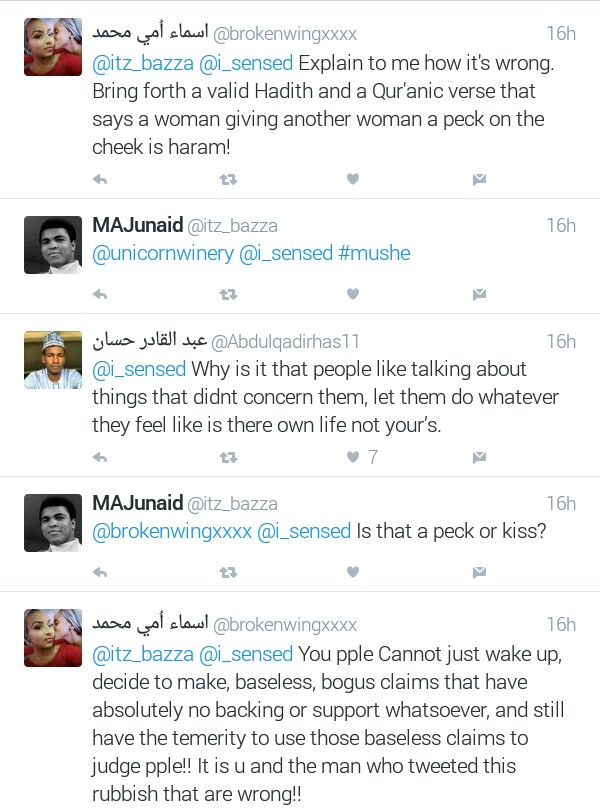Reply to Abdulqadirhas11's tweet
Screen dimensions: 600x809
[x=100, y=457]
